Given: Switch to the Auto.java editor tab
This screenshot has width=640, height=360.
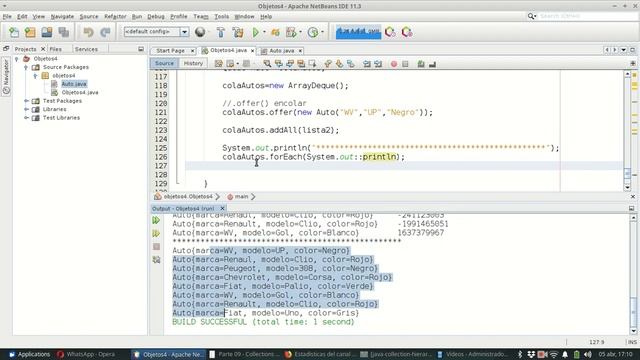Looking at the screenshot, I should tap(281, 51).
